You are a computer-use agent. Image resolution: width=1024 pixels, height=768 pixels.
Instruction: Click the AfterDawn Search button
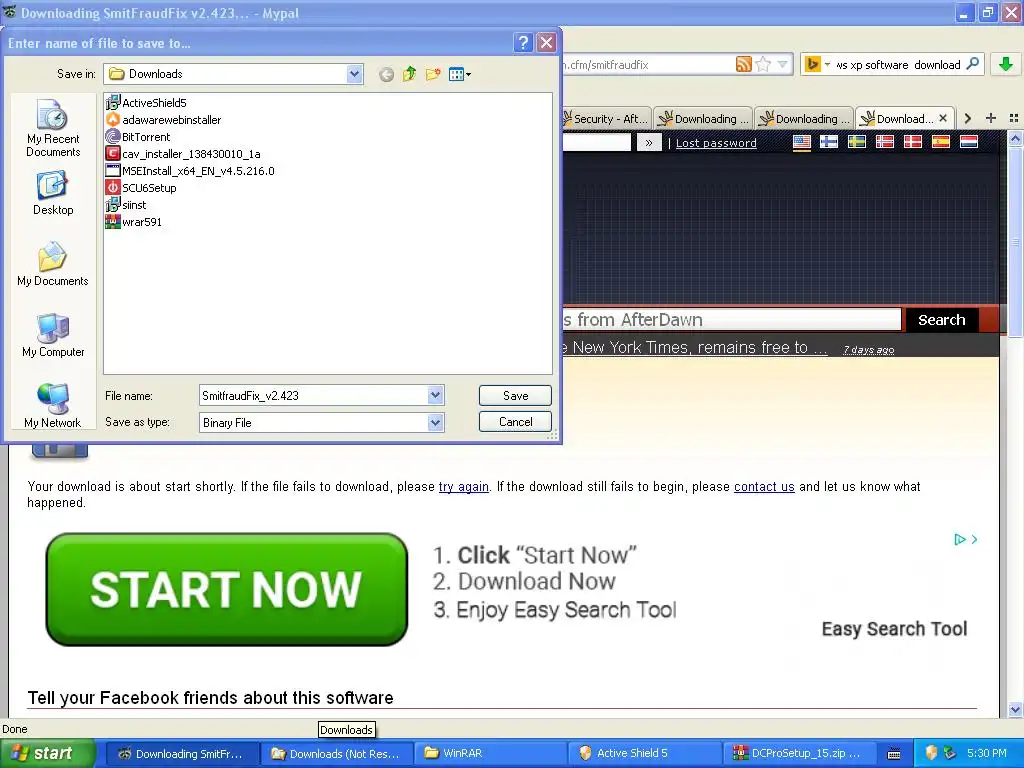pos(941,319)
